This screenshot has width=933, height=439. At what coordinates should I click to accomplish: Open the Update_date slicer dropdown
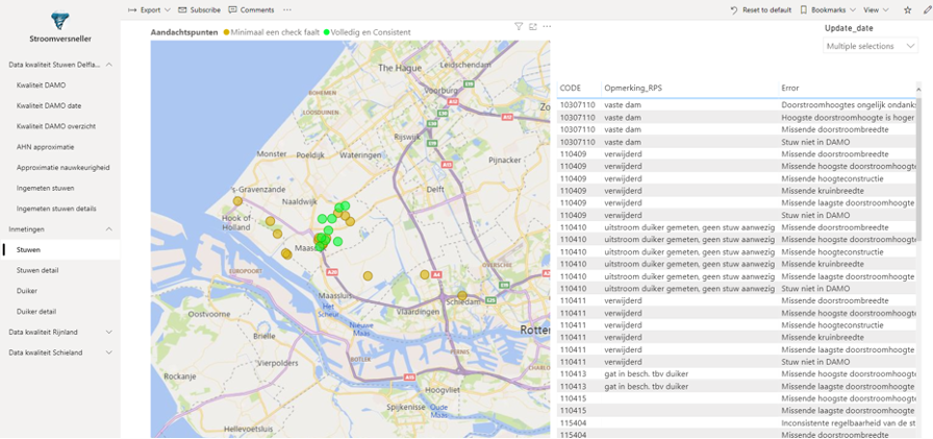click(871, 46)
